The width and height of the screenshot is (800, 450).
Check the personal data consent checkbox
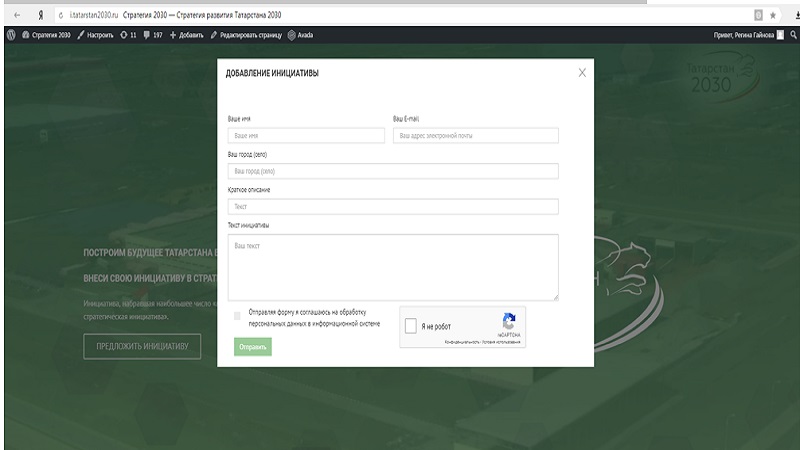237,316
